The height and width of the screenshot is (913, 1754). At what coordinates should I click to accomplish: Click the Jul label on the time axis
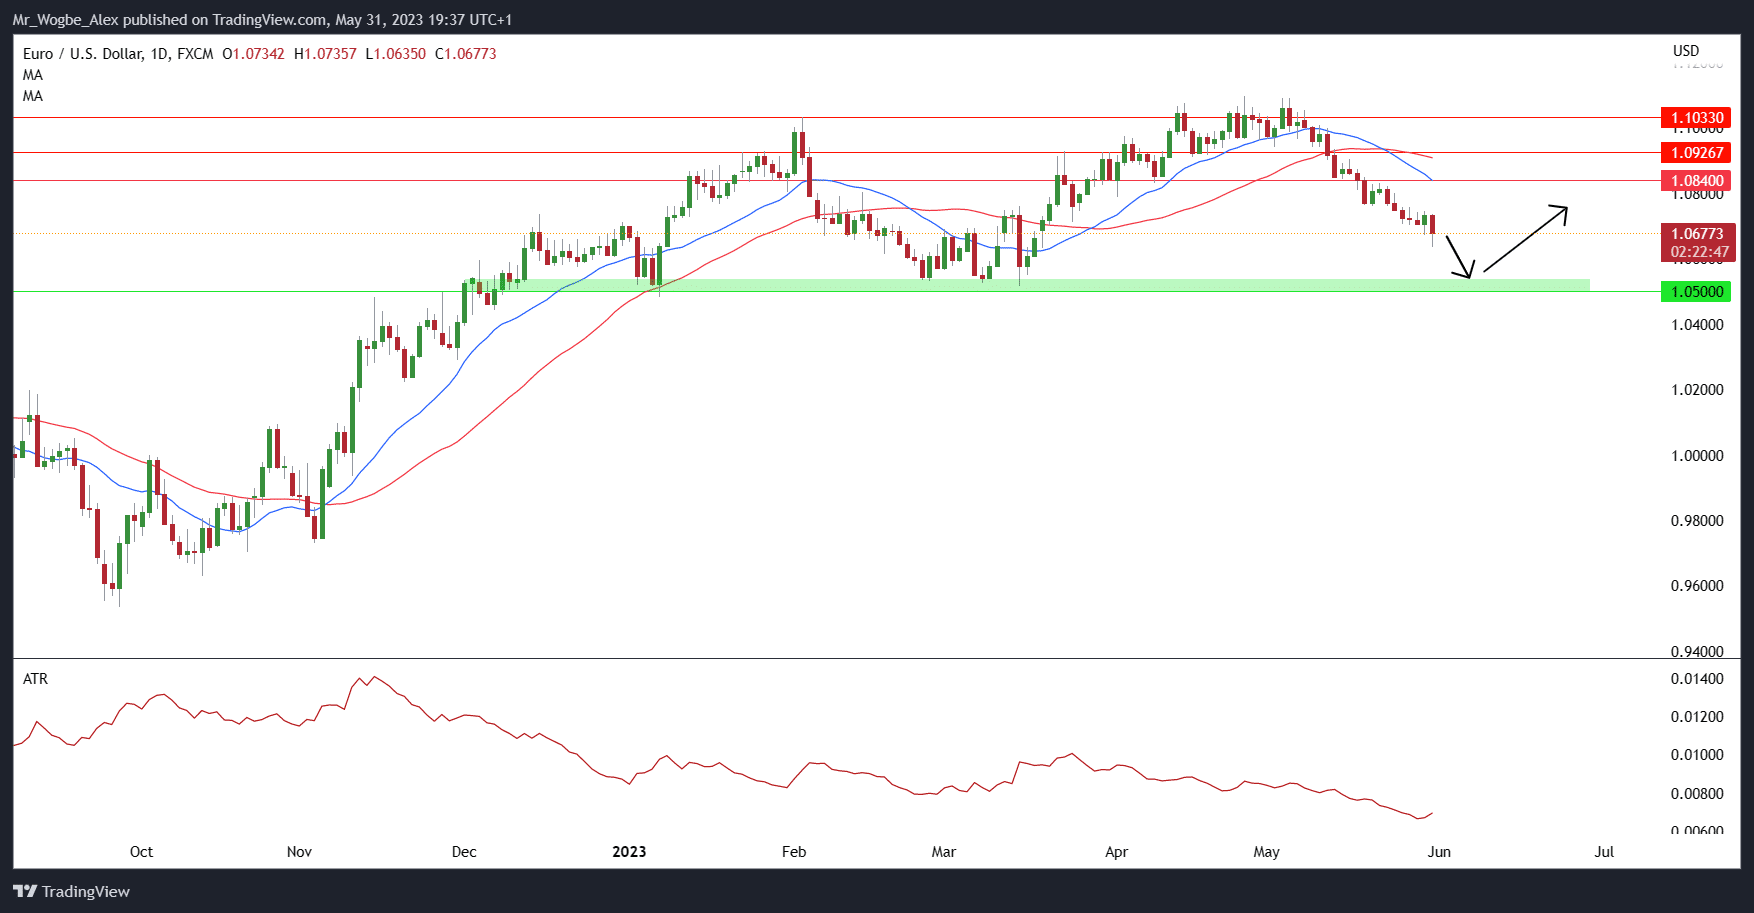pyautogui.click(x=1604, y=852)
